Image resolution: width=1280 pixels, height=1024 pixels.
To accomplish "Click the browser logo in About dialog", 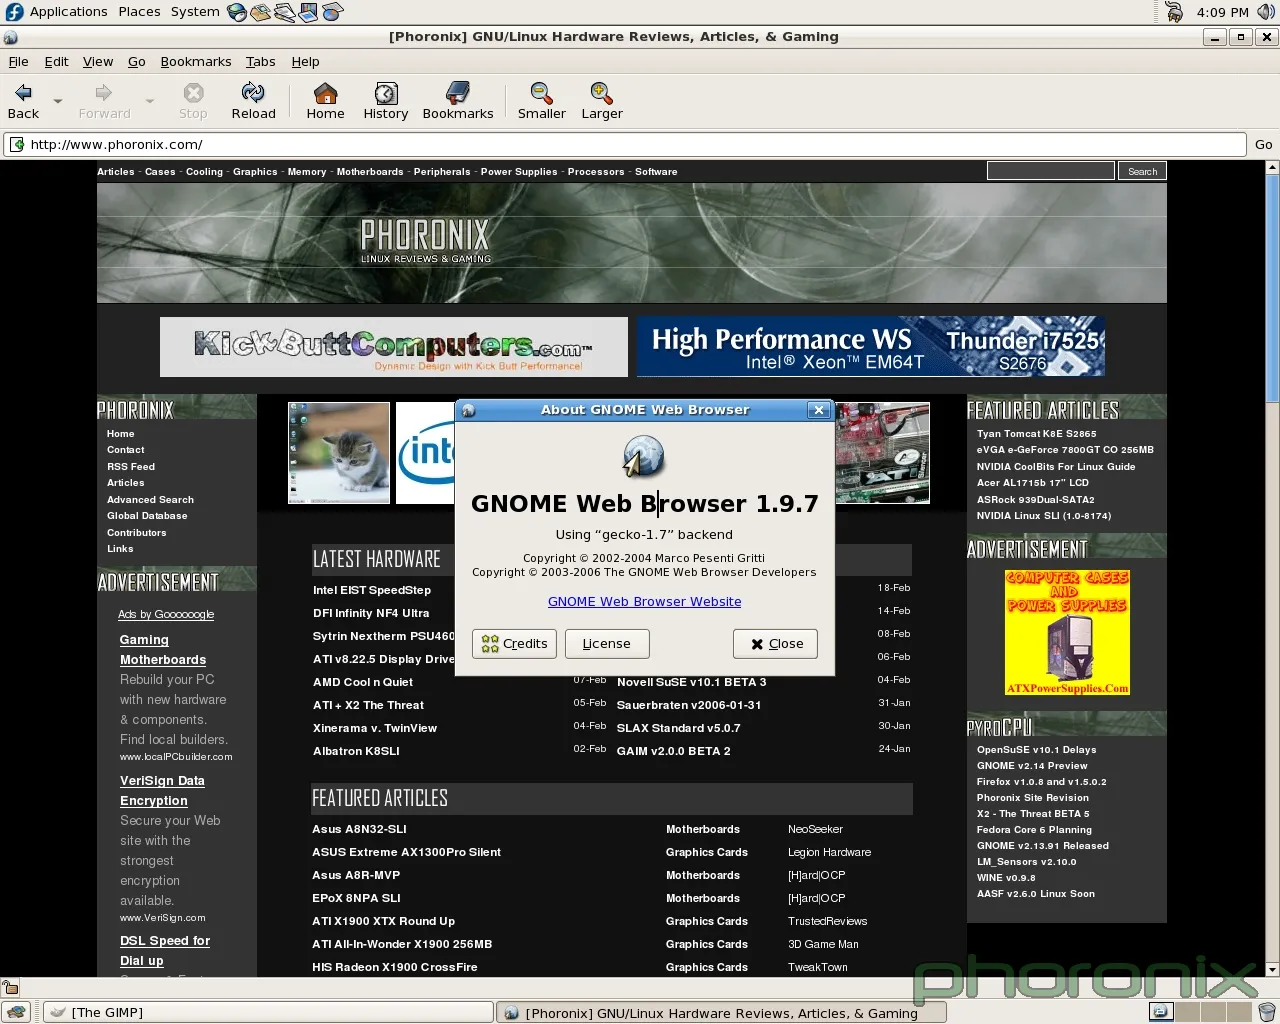I will [x=644, y=456].
